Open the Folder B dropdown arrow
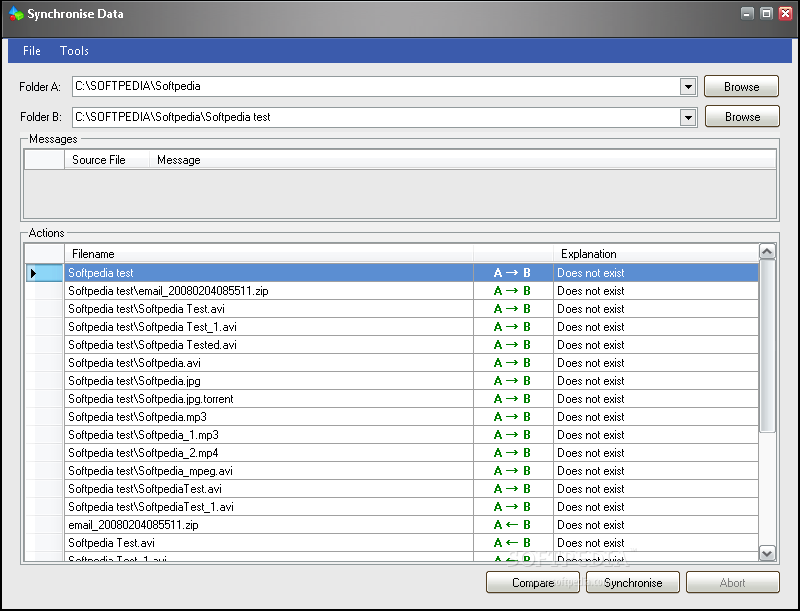 (x=688, y=118)
